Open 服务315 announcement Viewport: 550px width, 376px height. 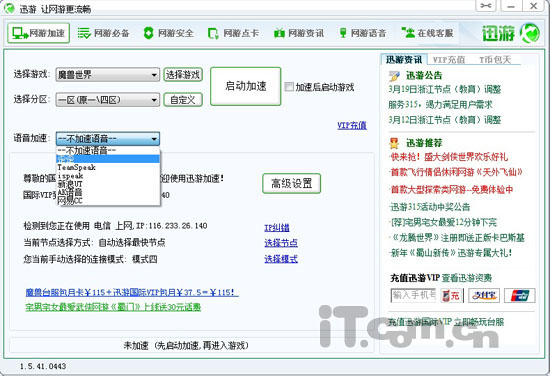[x=440, y=105]
